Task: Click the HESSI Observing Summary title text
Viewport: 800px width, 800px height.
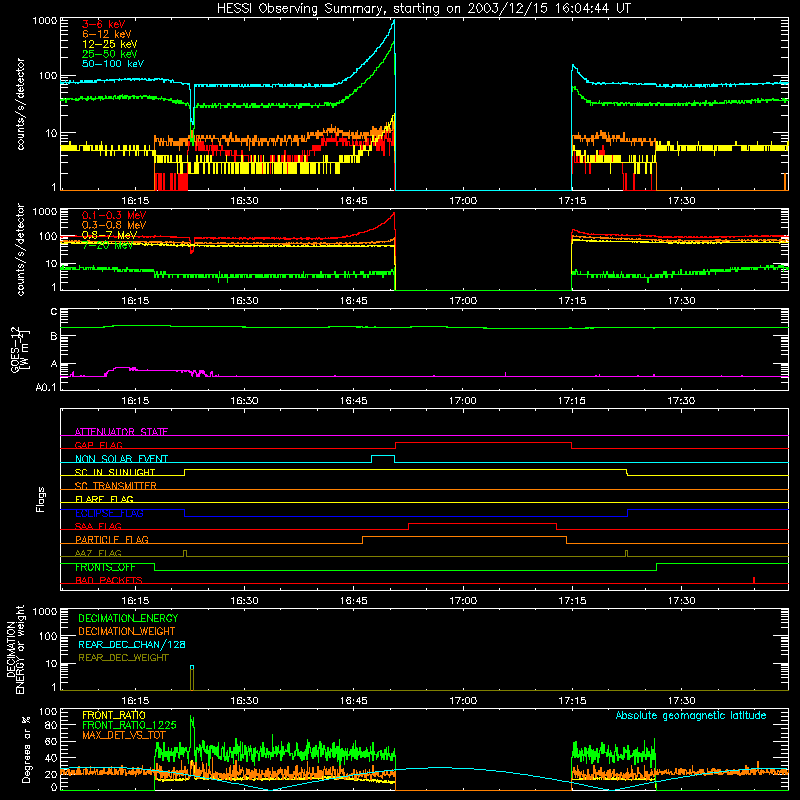Action: tap(423, 9)
